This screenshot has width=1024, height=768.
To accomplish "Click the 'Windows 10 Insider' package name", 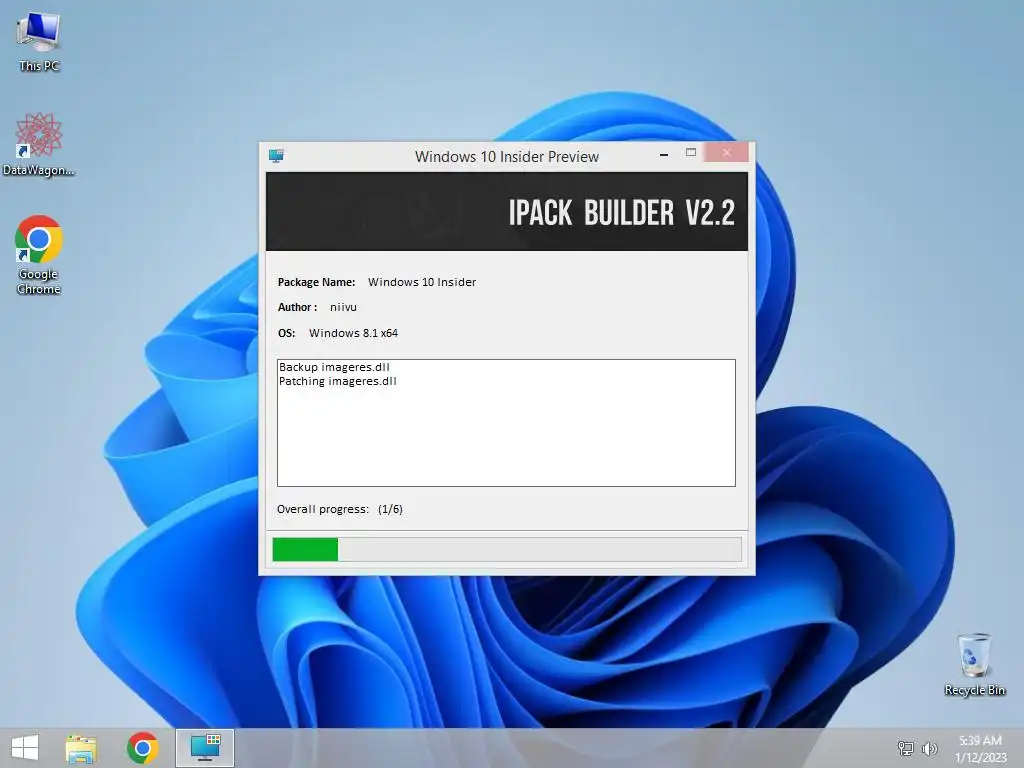I will click(422, 282).
